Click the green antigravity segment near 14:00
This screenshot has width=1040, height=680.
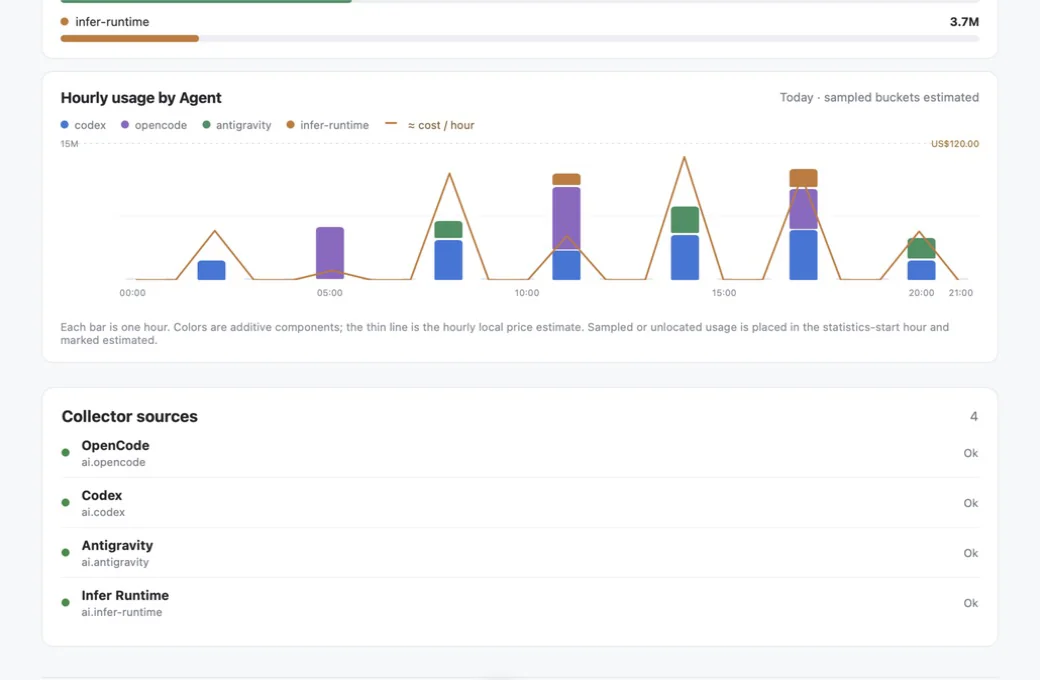(684, 220)
